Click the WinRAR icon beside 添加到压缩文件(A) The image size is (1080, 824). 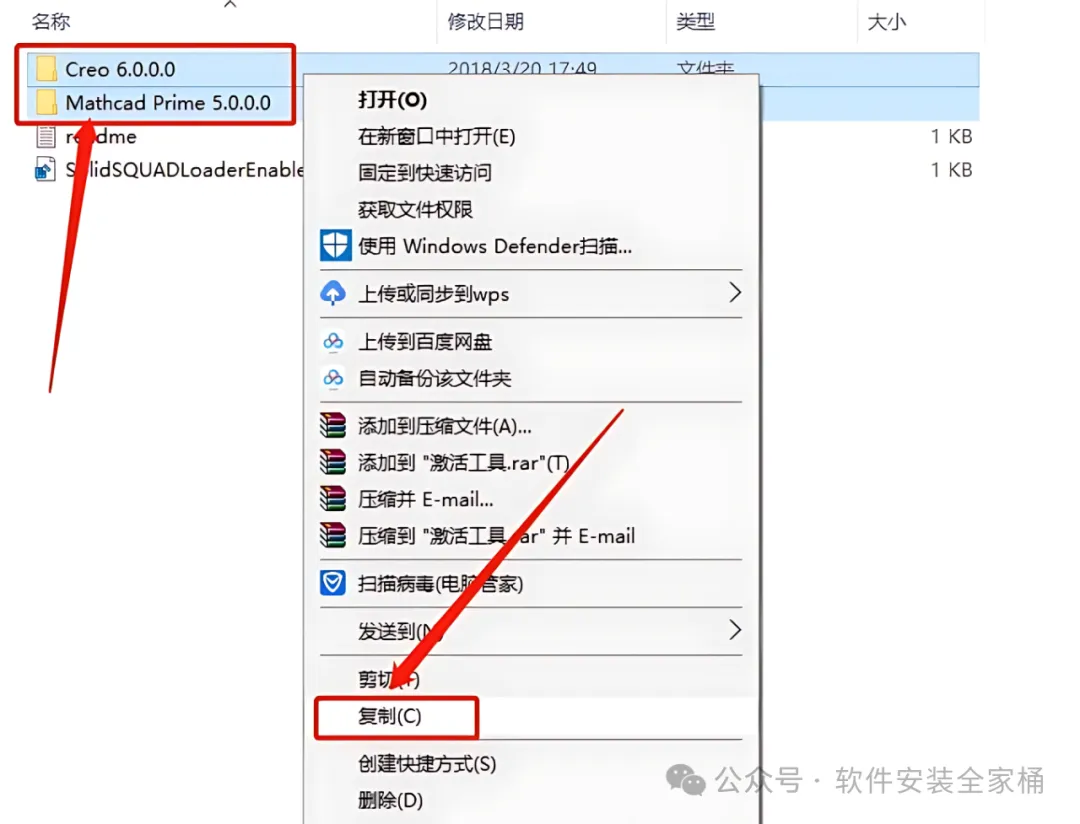coord(333,426)
